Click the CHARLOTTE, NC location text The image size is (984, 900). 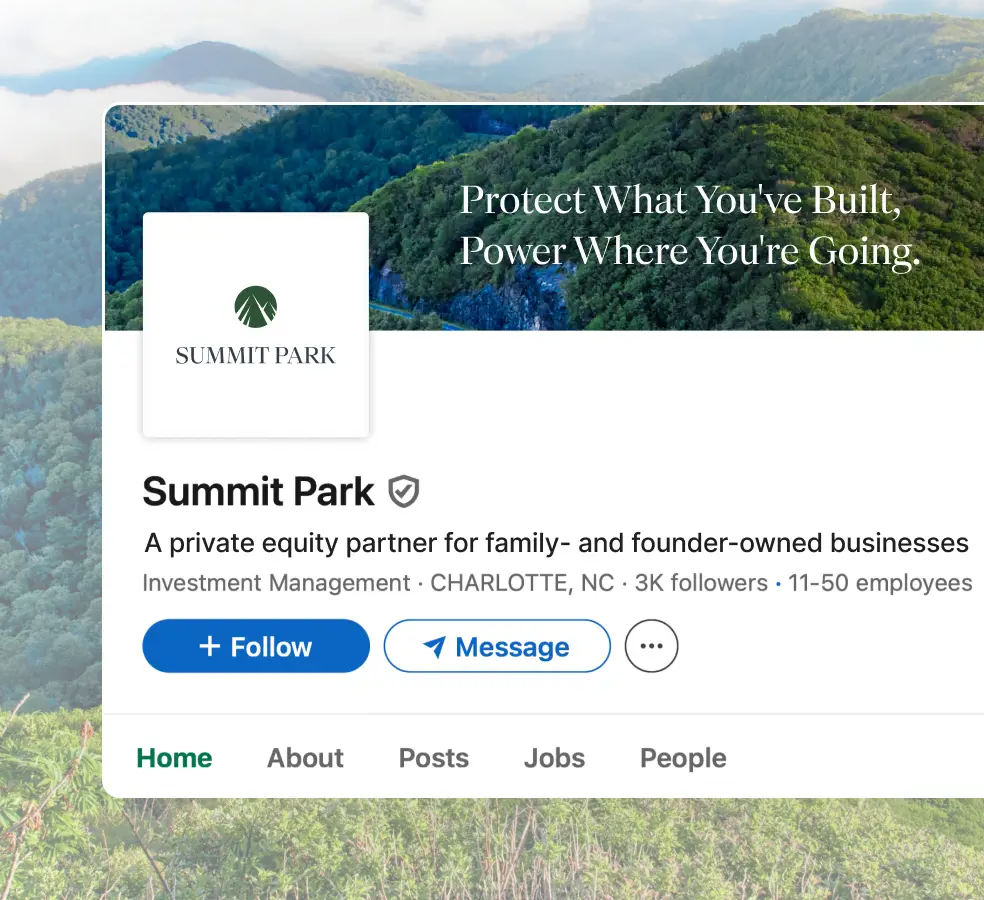pyautogui.click(x=522, y=583)
